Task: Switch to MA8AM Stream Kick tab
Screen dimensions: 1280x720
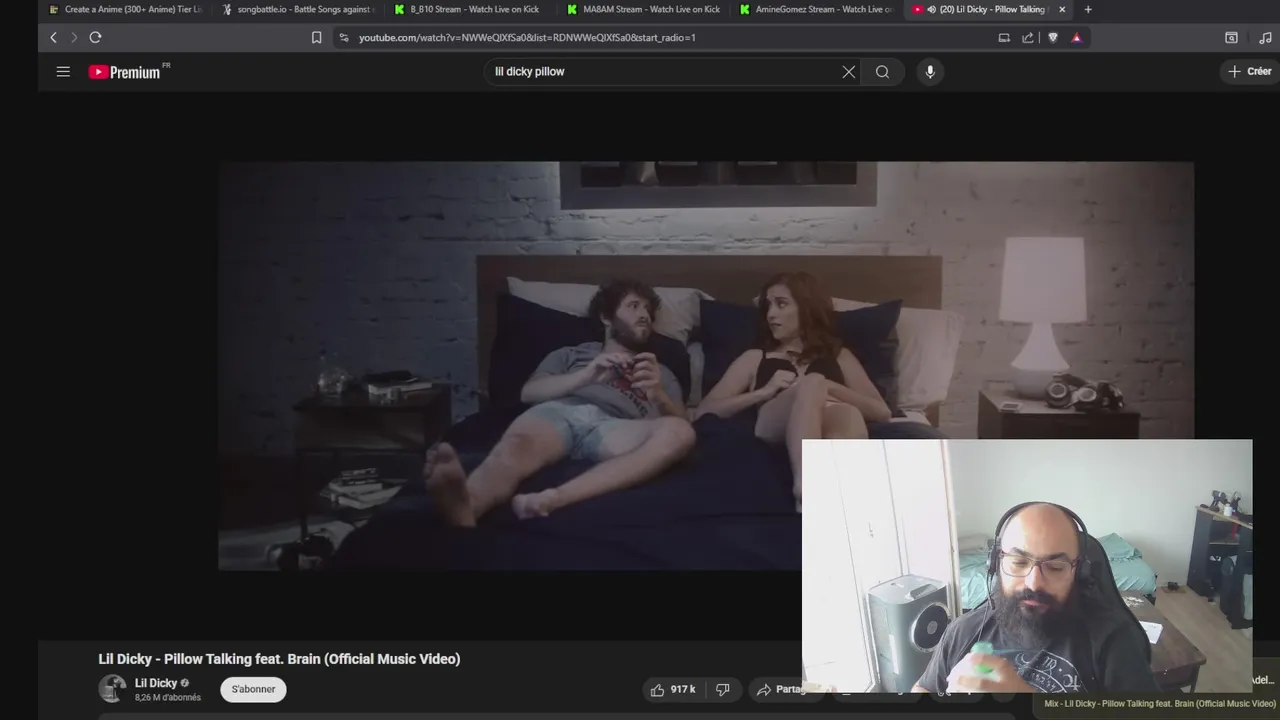Action: click(643, 9)
